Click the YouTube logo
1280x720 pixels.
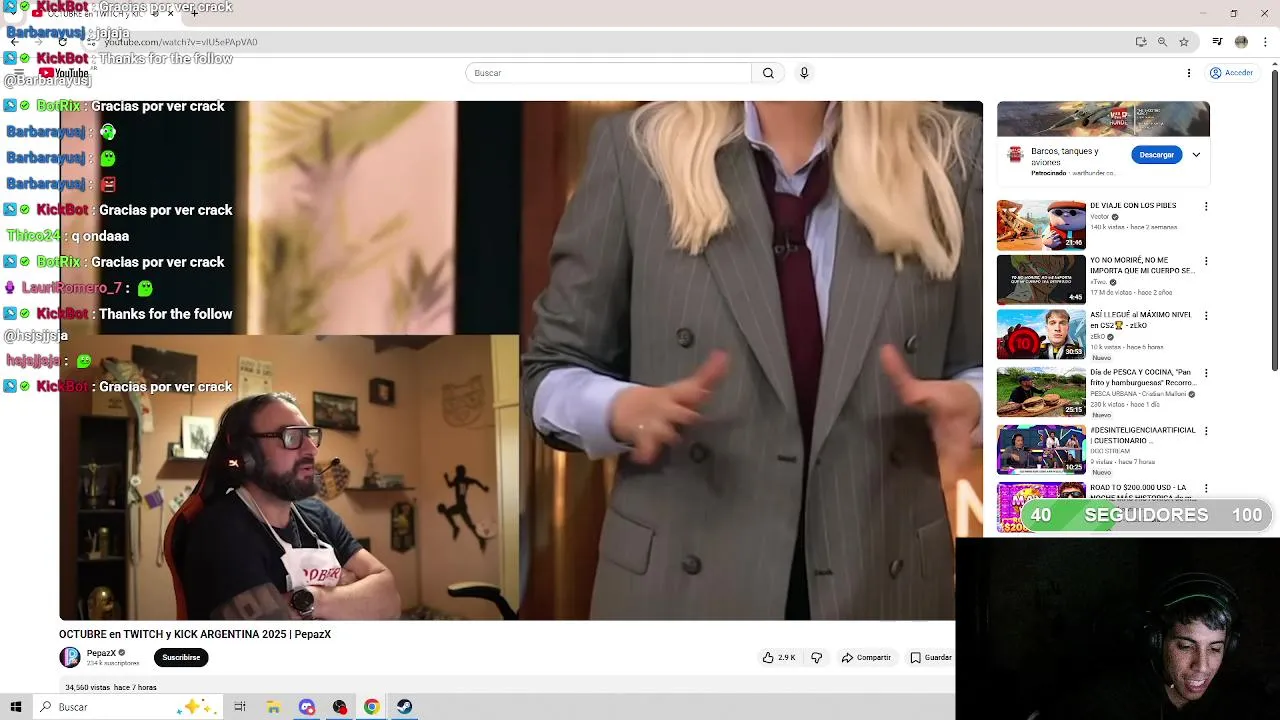coord(64,73)
